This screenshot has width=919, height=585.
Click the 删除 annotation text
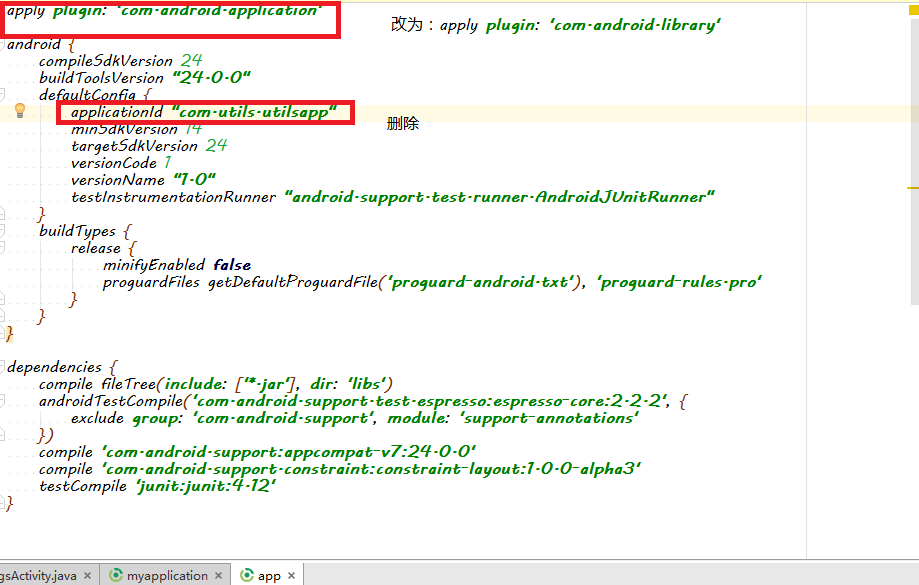tap(401, 122)
